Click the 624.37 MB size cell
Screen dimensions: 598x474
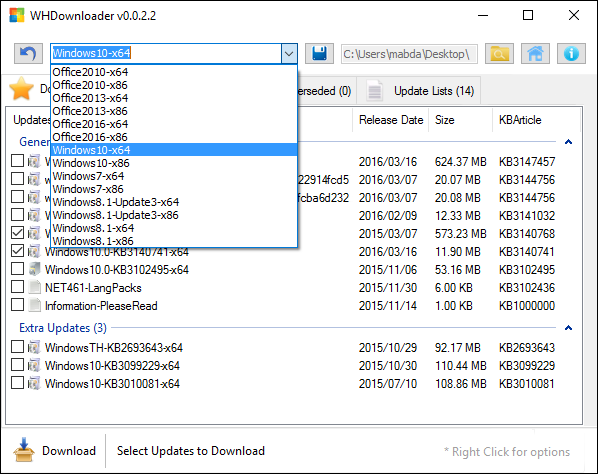click(x=461, y=162)
